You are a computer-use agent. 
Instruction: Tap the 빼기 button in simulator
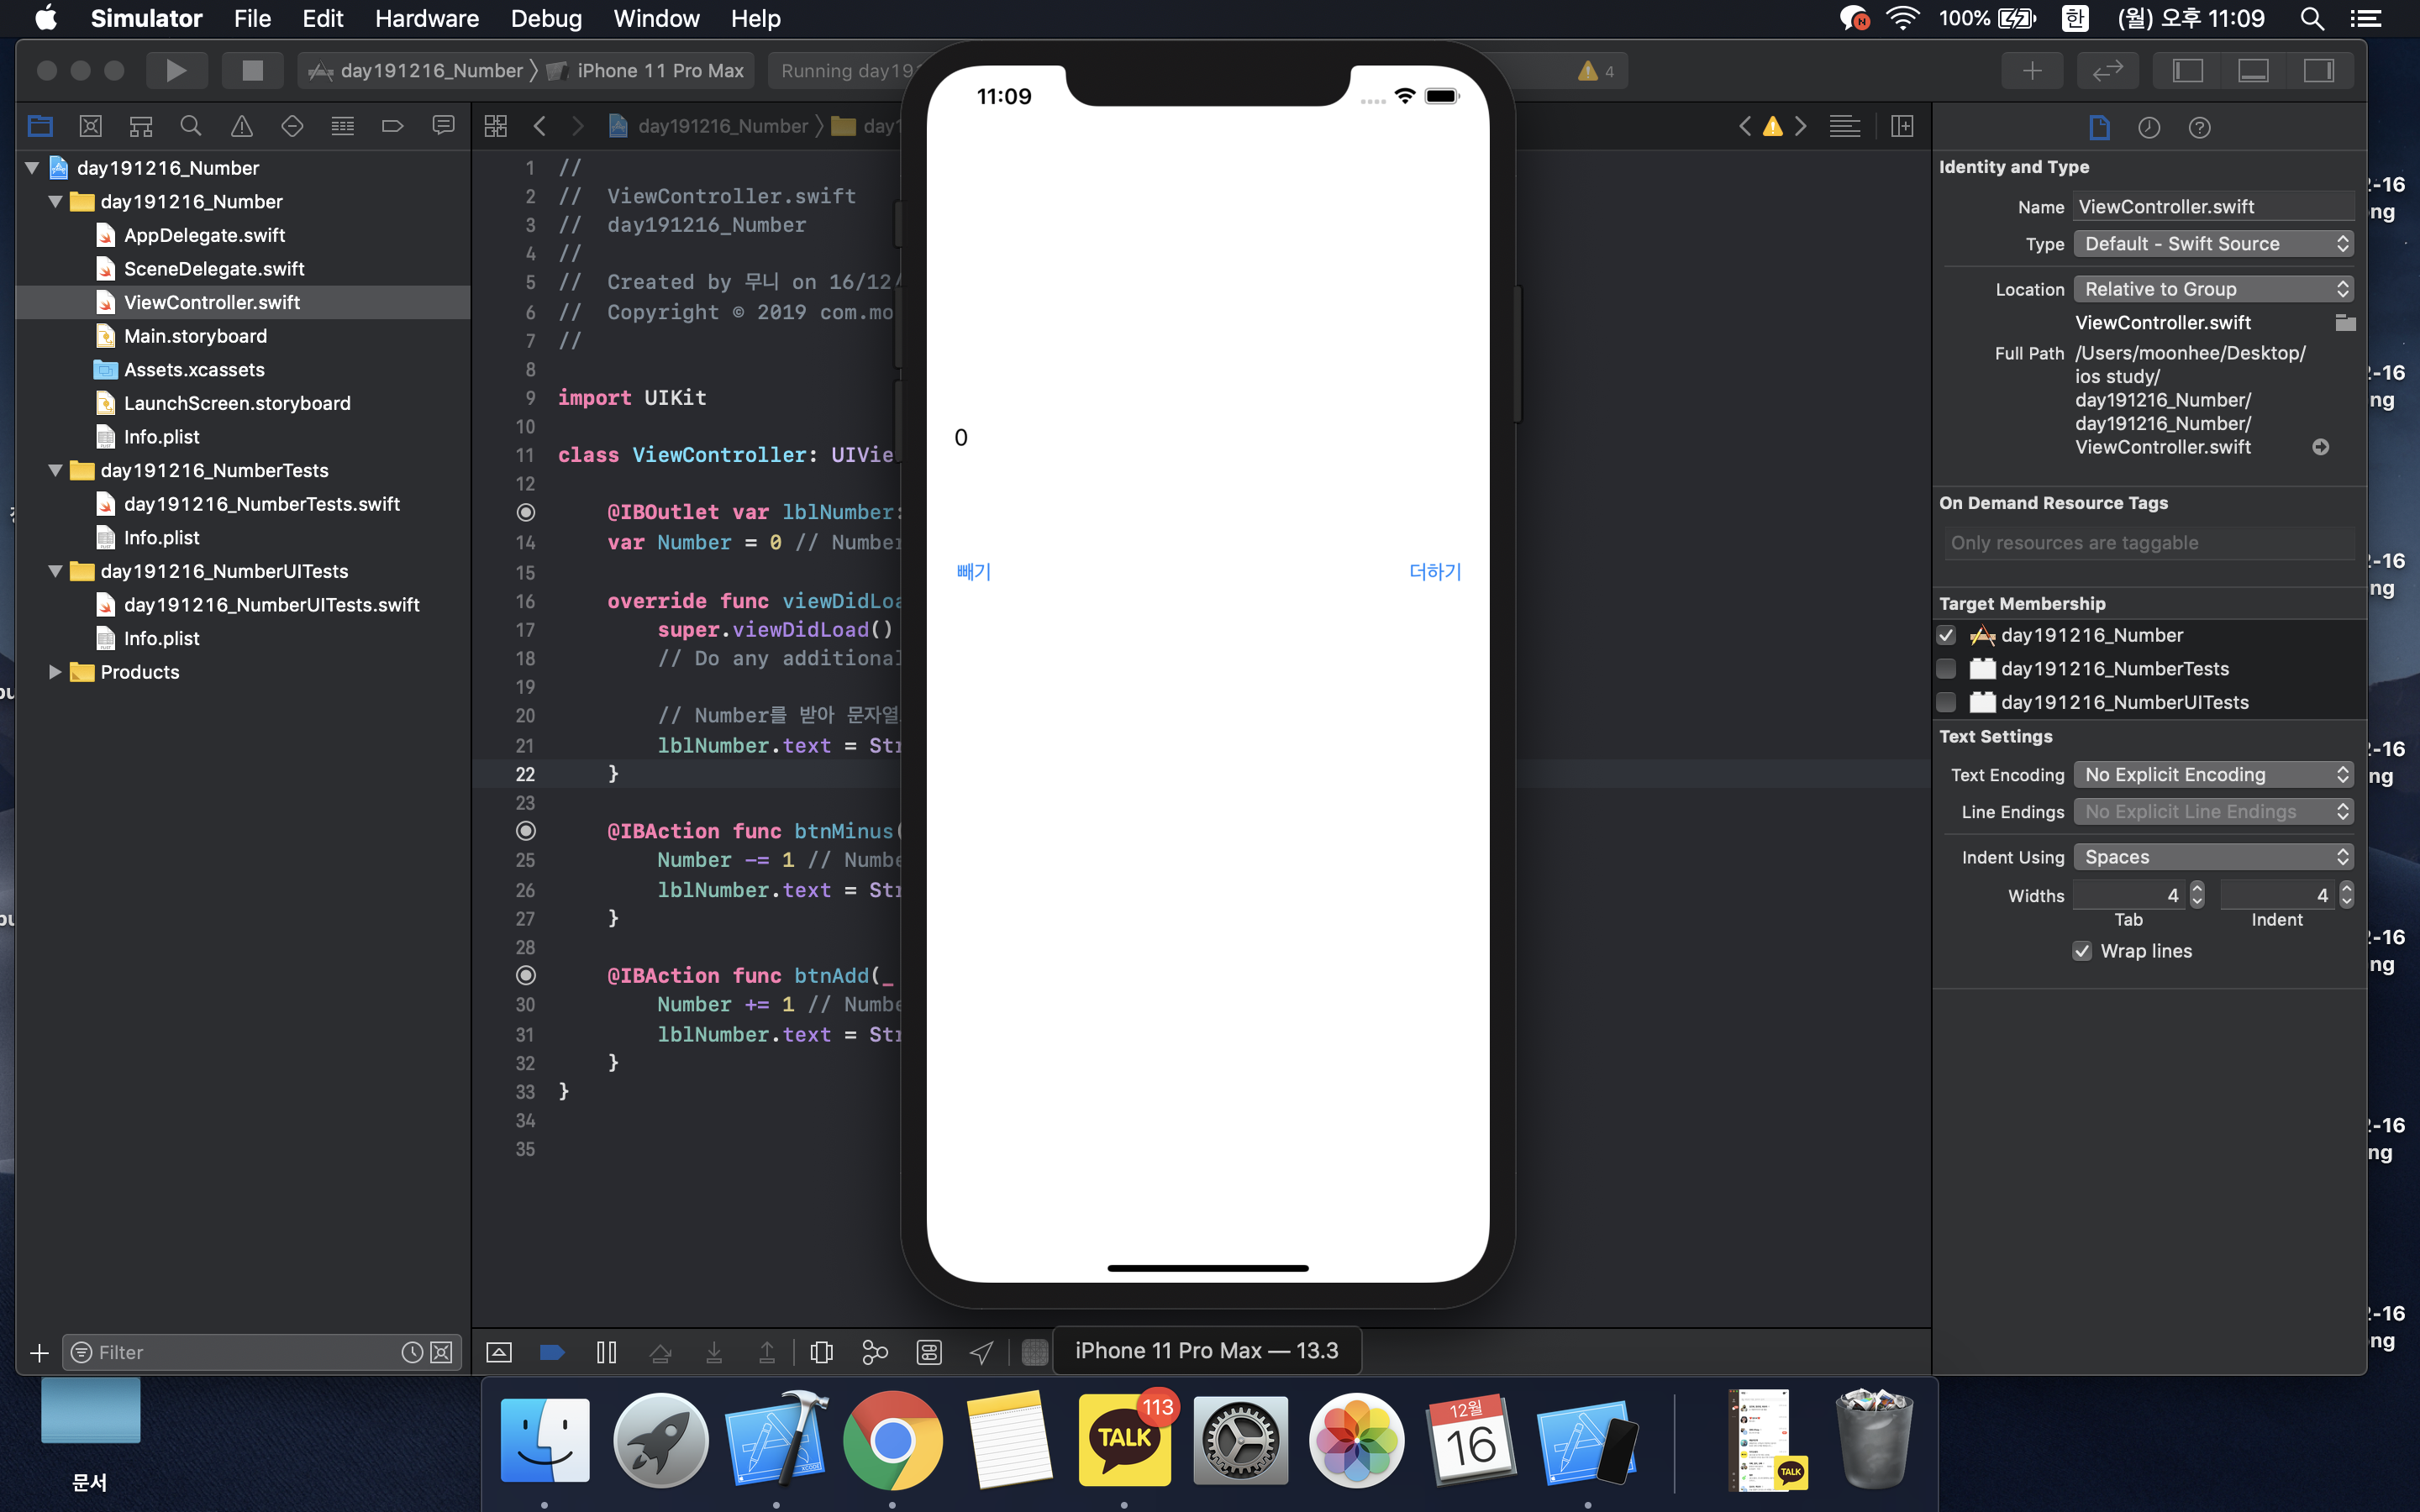973,571
